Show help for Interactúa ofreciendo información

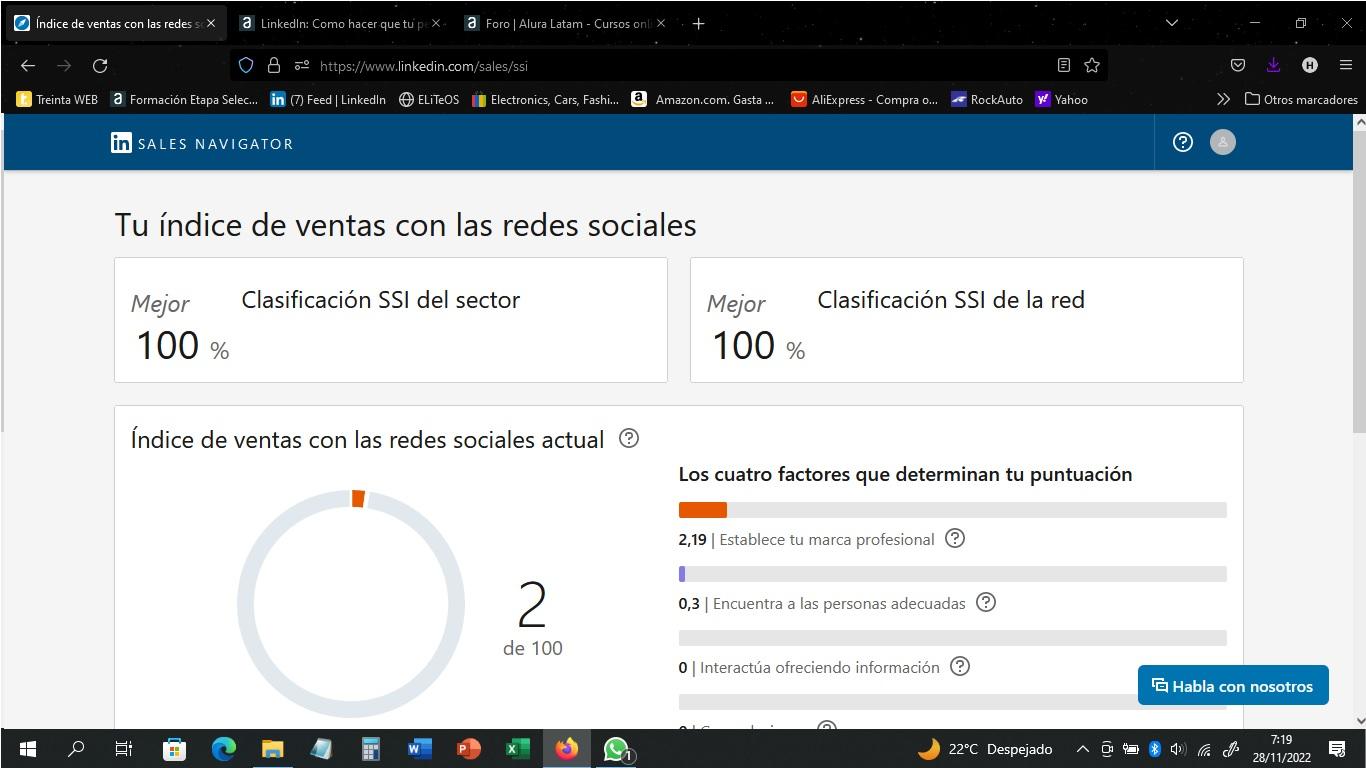[x=960, y=666]
